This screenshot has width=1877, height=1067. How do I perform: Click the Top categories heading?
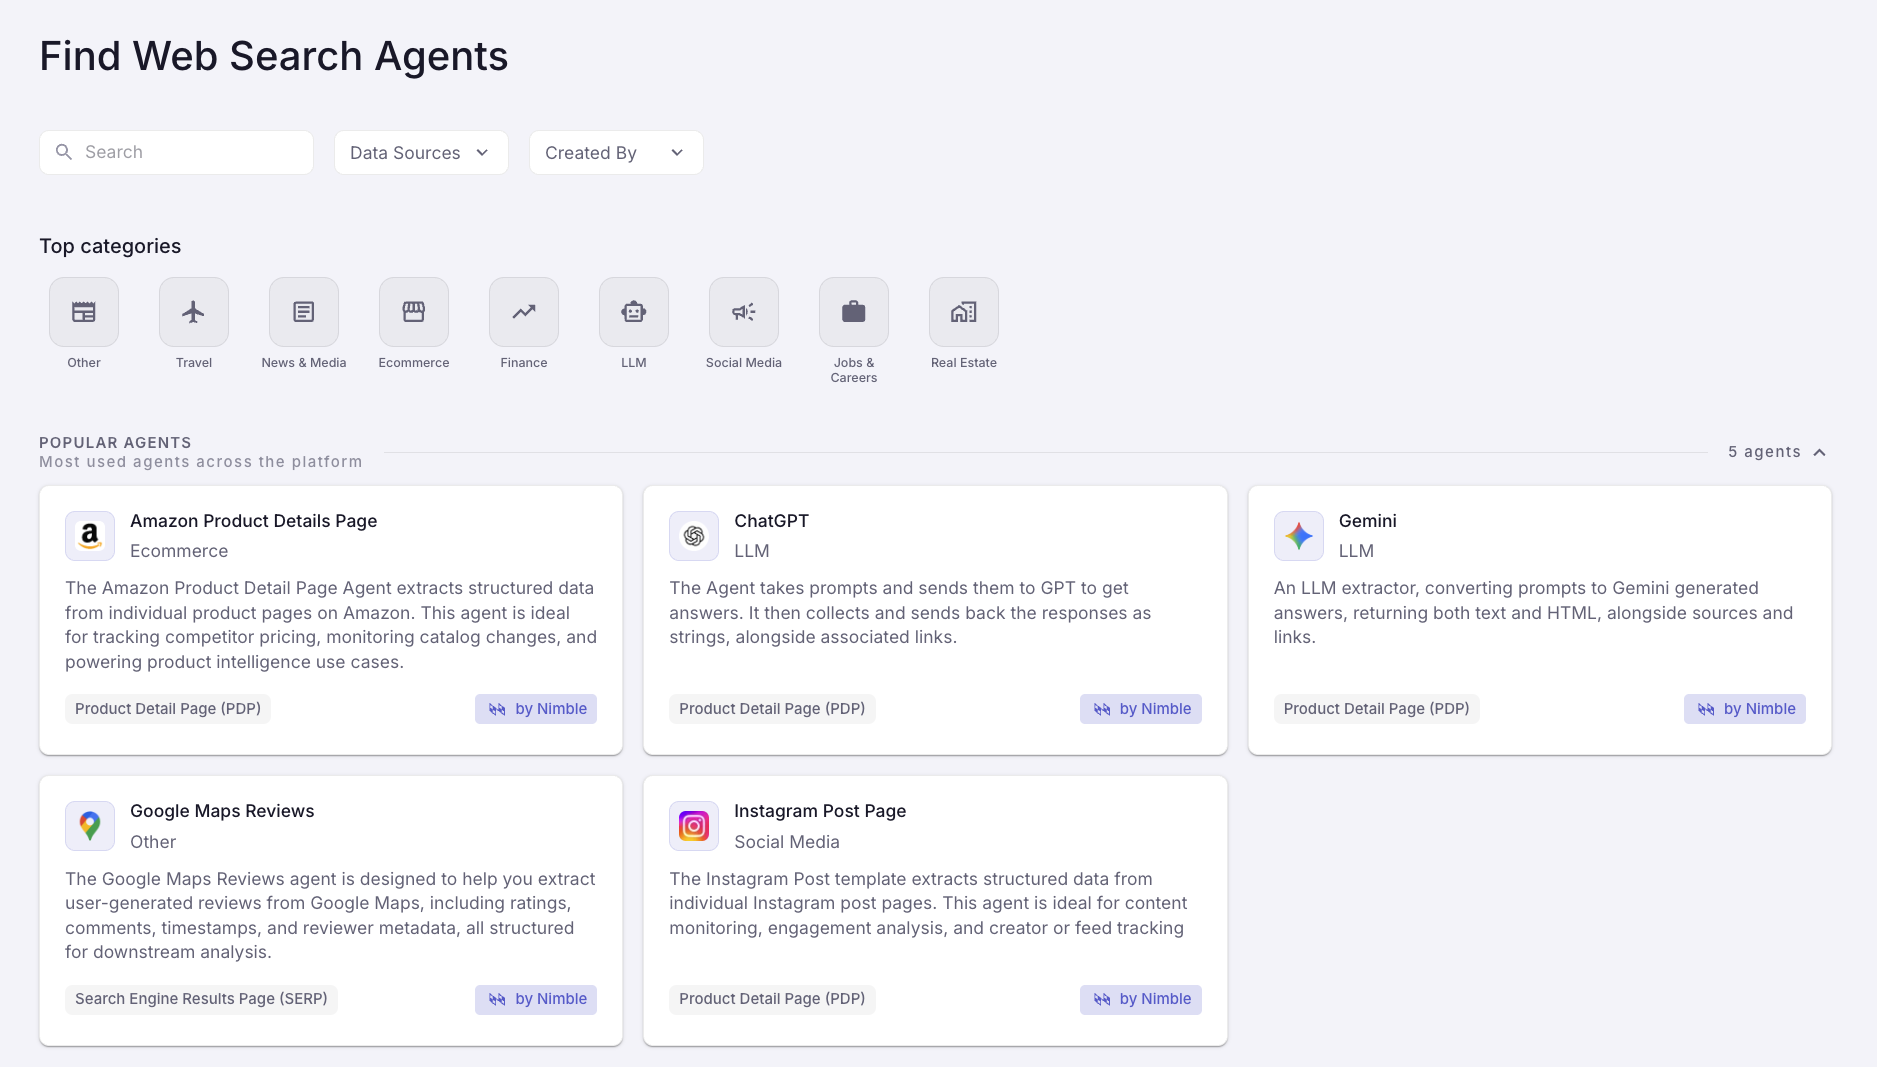[110, 246]
